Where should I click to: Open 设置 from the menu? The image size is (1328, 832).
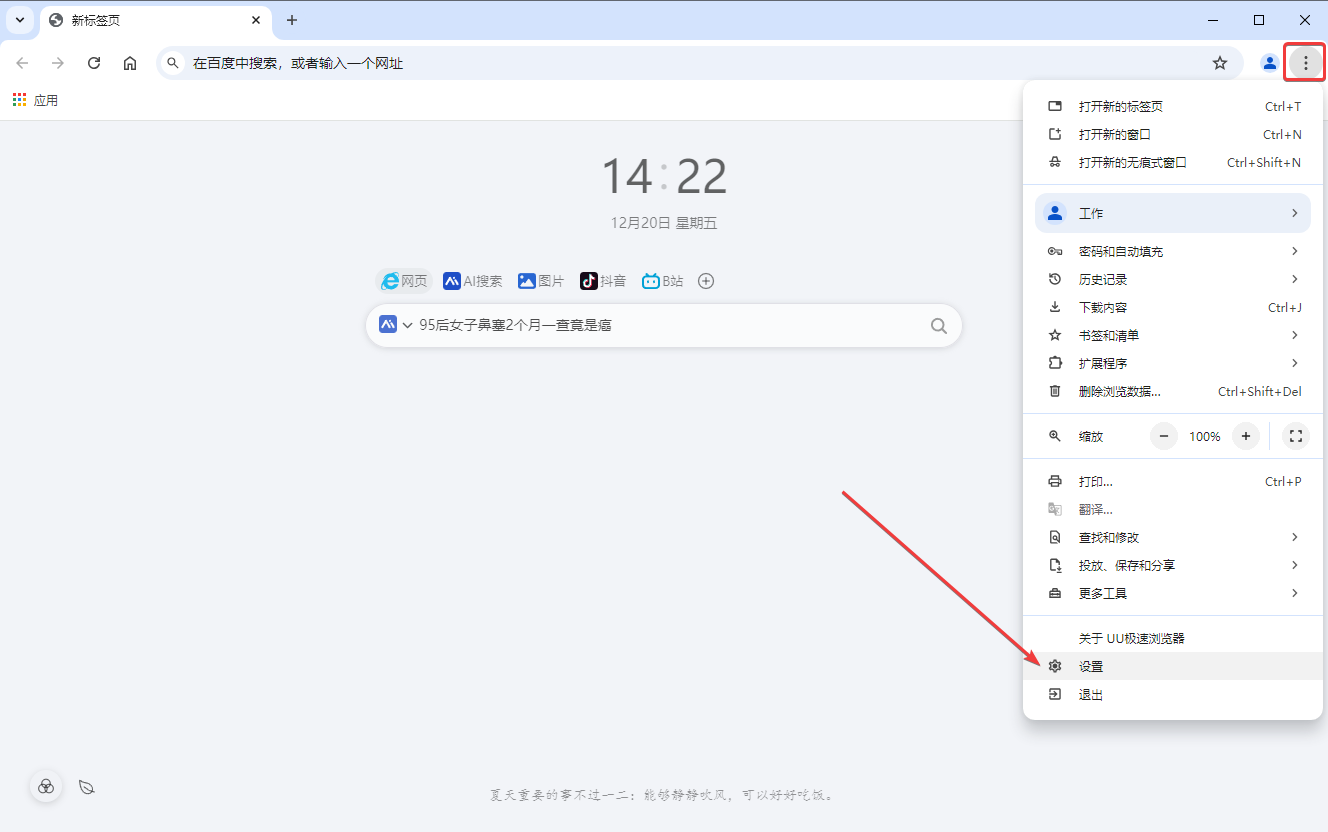click(1091, 666)
